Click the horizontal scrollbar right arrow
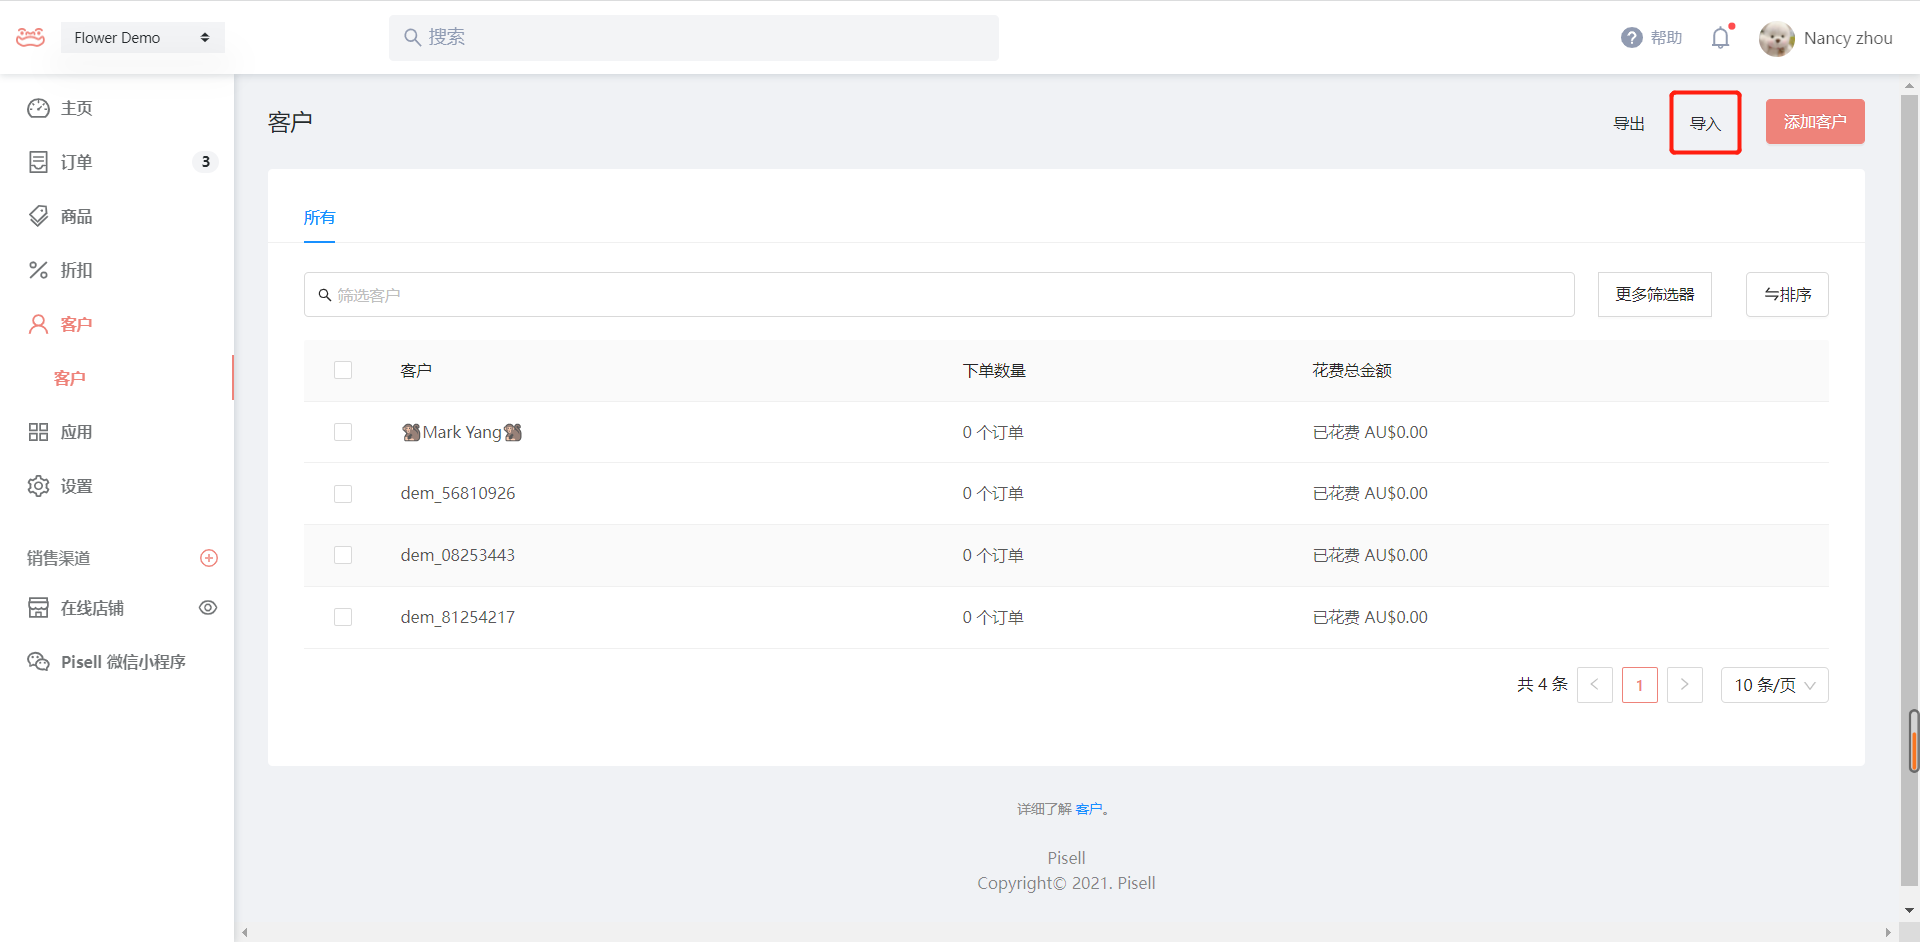Screen dimensions: 1920x942 coord(1888,932)
